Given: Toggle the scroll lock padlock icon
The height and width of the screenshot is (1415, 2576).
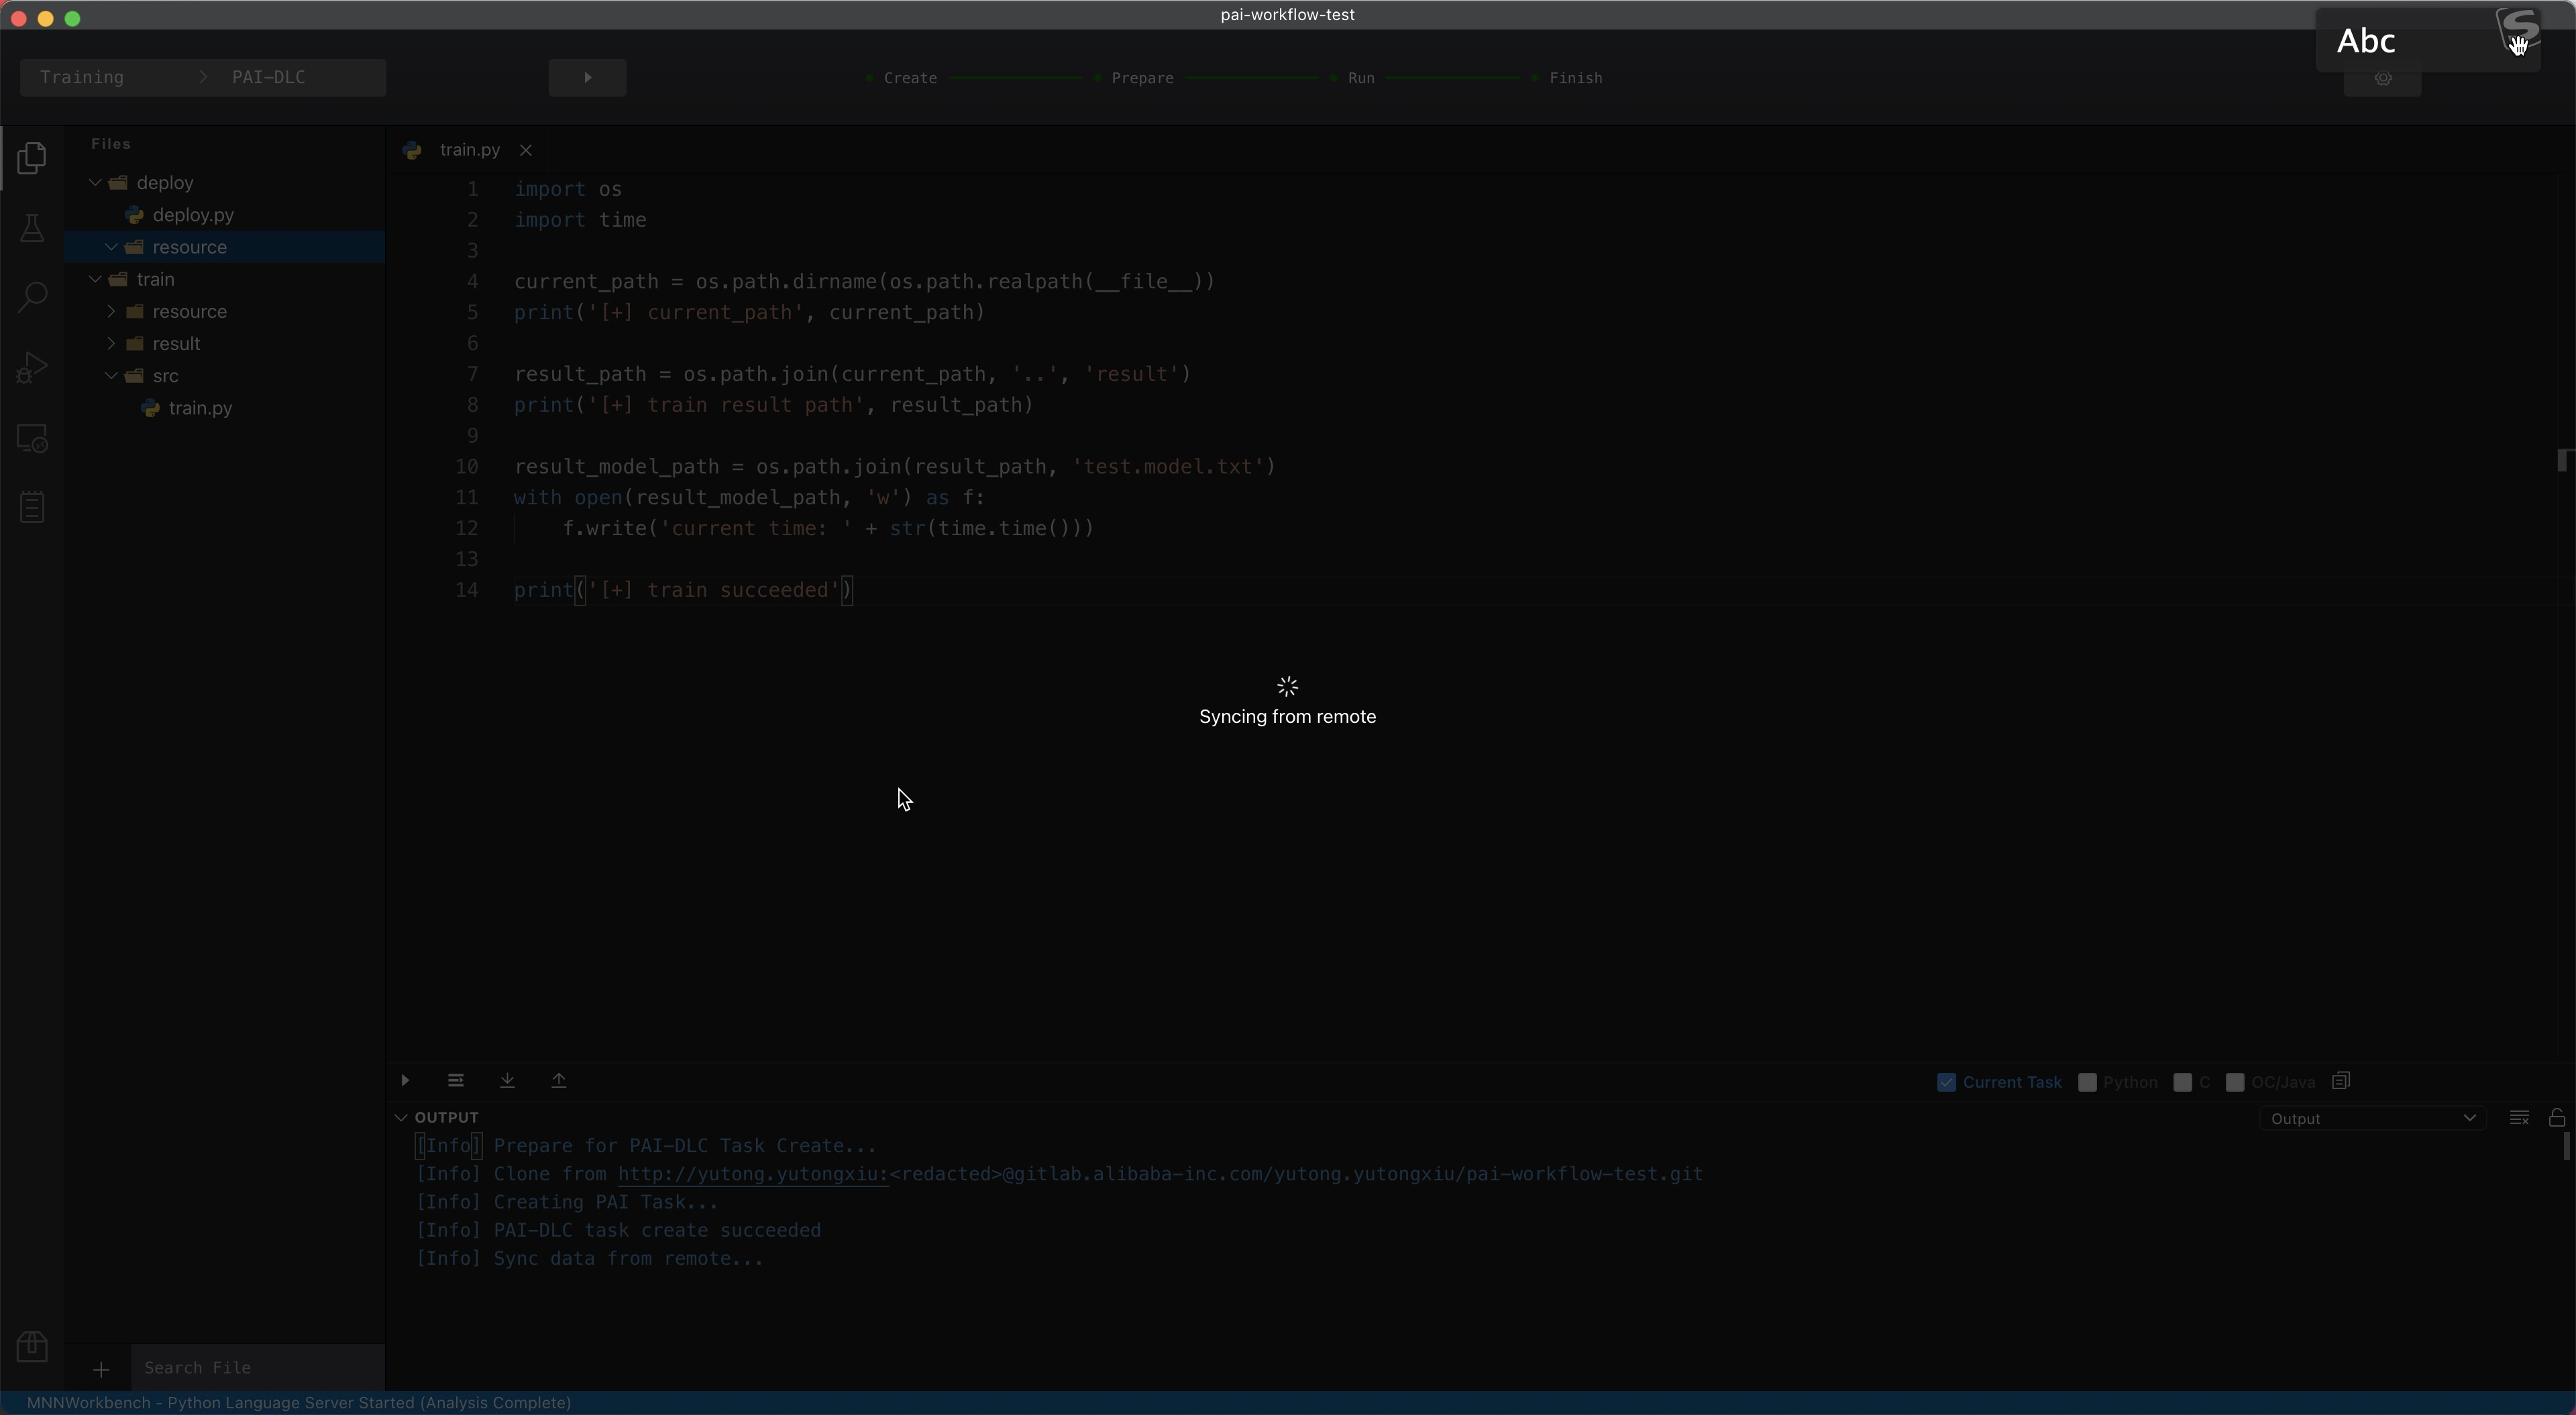Looking at the screenshot, I should pyautogui.click(x=2557, y=1118).
